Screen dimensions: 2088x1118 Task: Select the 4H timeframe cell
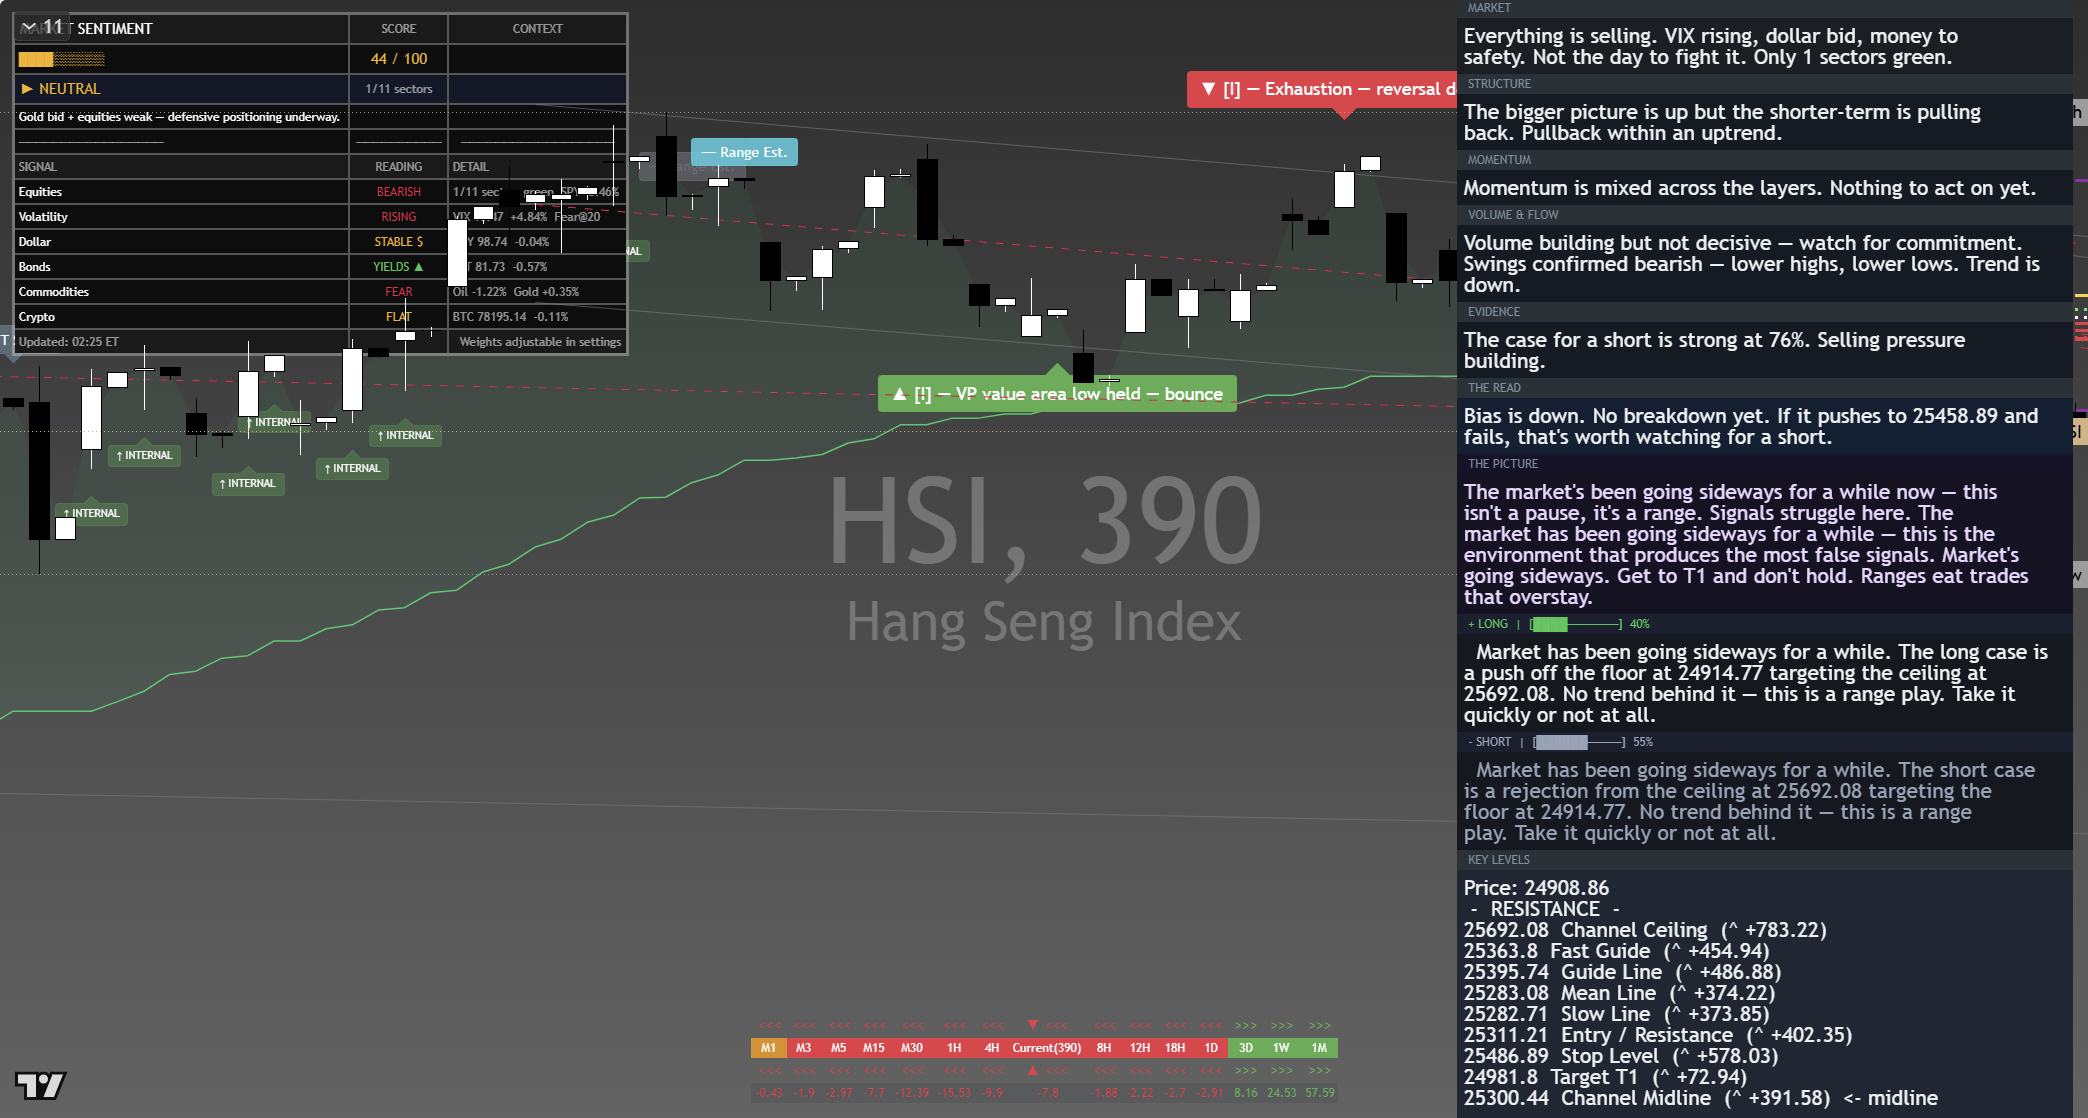(x=992, y=1048)
